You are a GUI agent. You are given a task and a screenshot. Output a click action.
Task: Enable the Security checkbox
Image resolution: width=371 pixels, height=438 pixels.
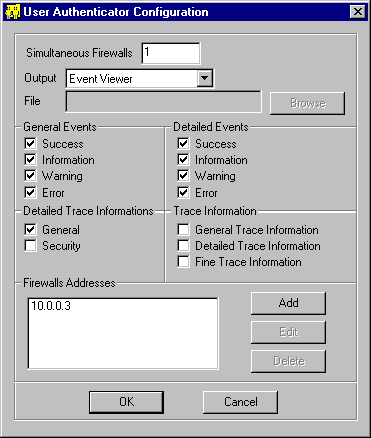pyautogui.click(x=30, y=246)
